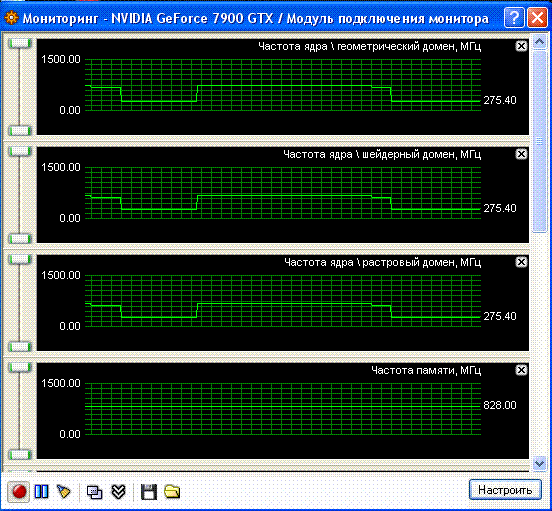Screen dimensions: 552x511
Task: Clear history using the broom icon
Action: [x=64, y=492]
